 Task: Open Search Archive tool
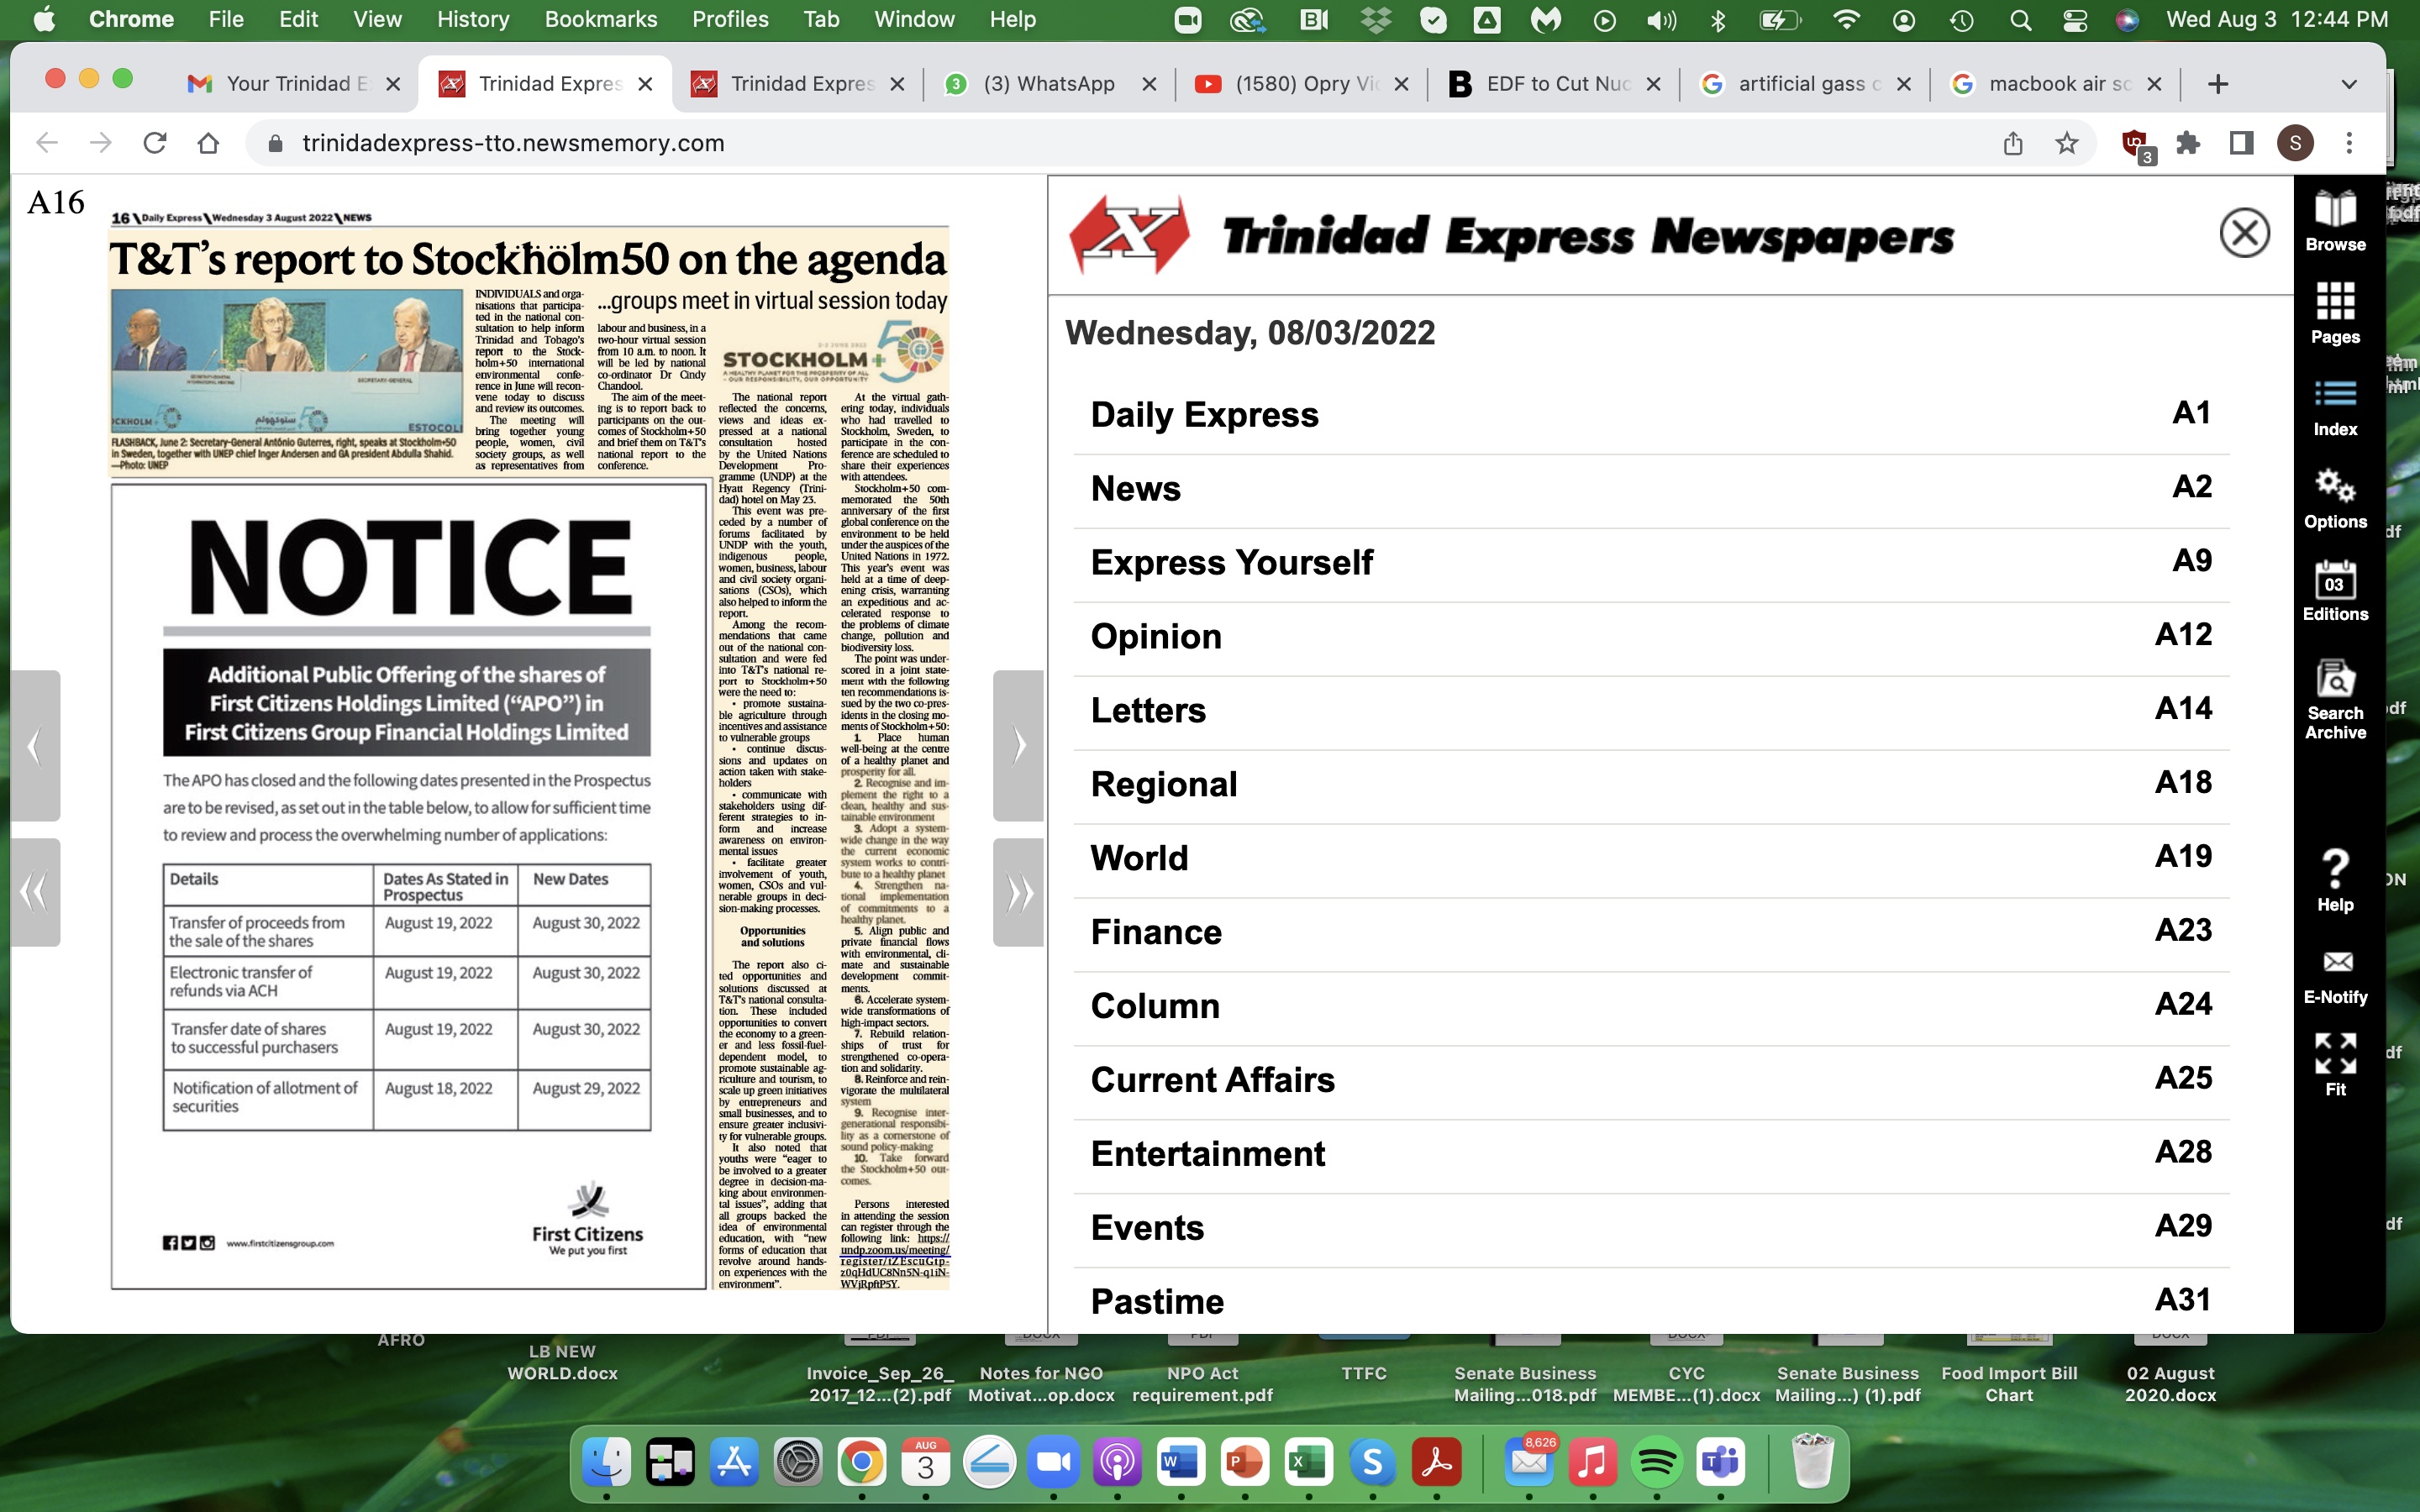pyautogui.click(x=2335, y=700)
